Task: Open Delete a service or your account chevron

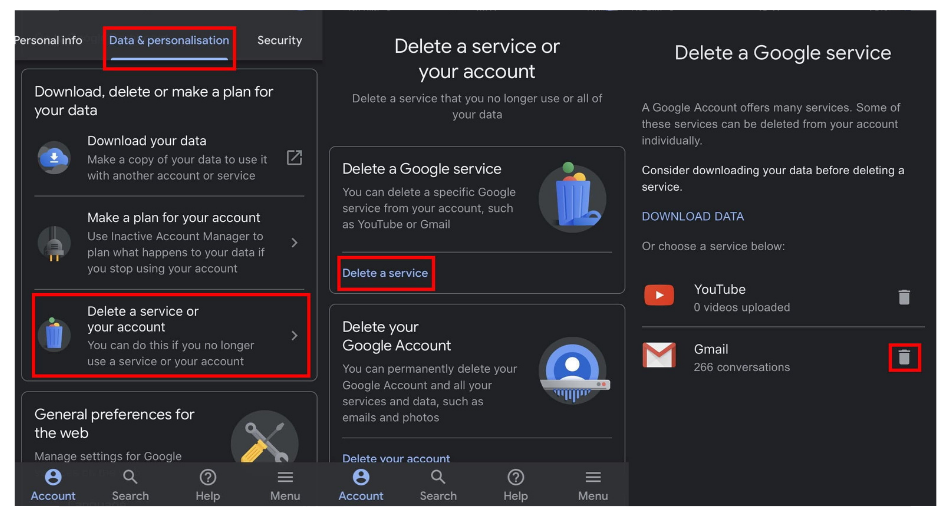Action: pos(294,335)
